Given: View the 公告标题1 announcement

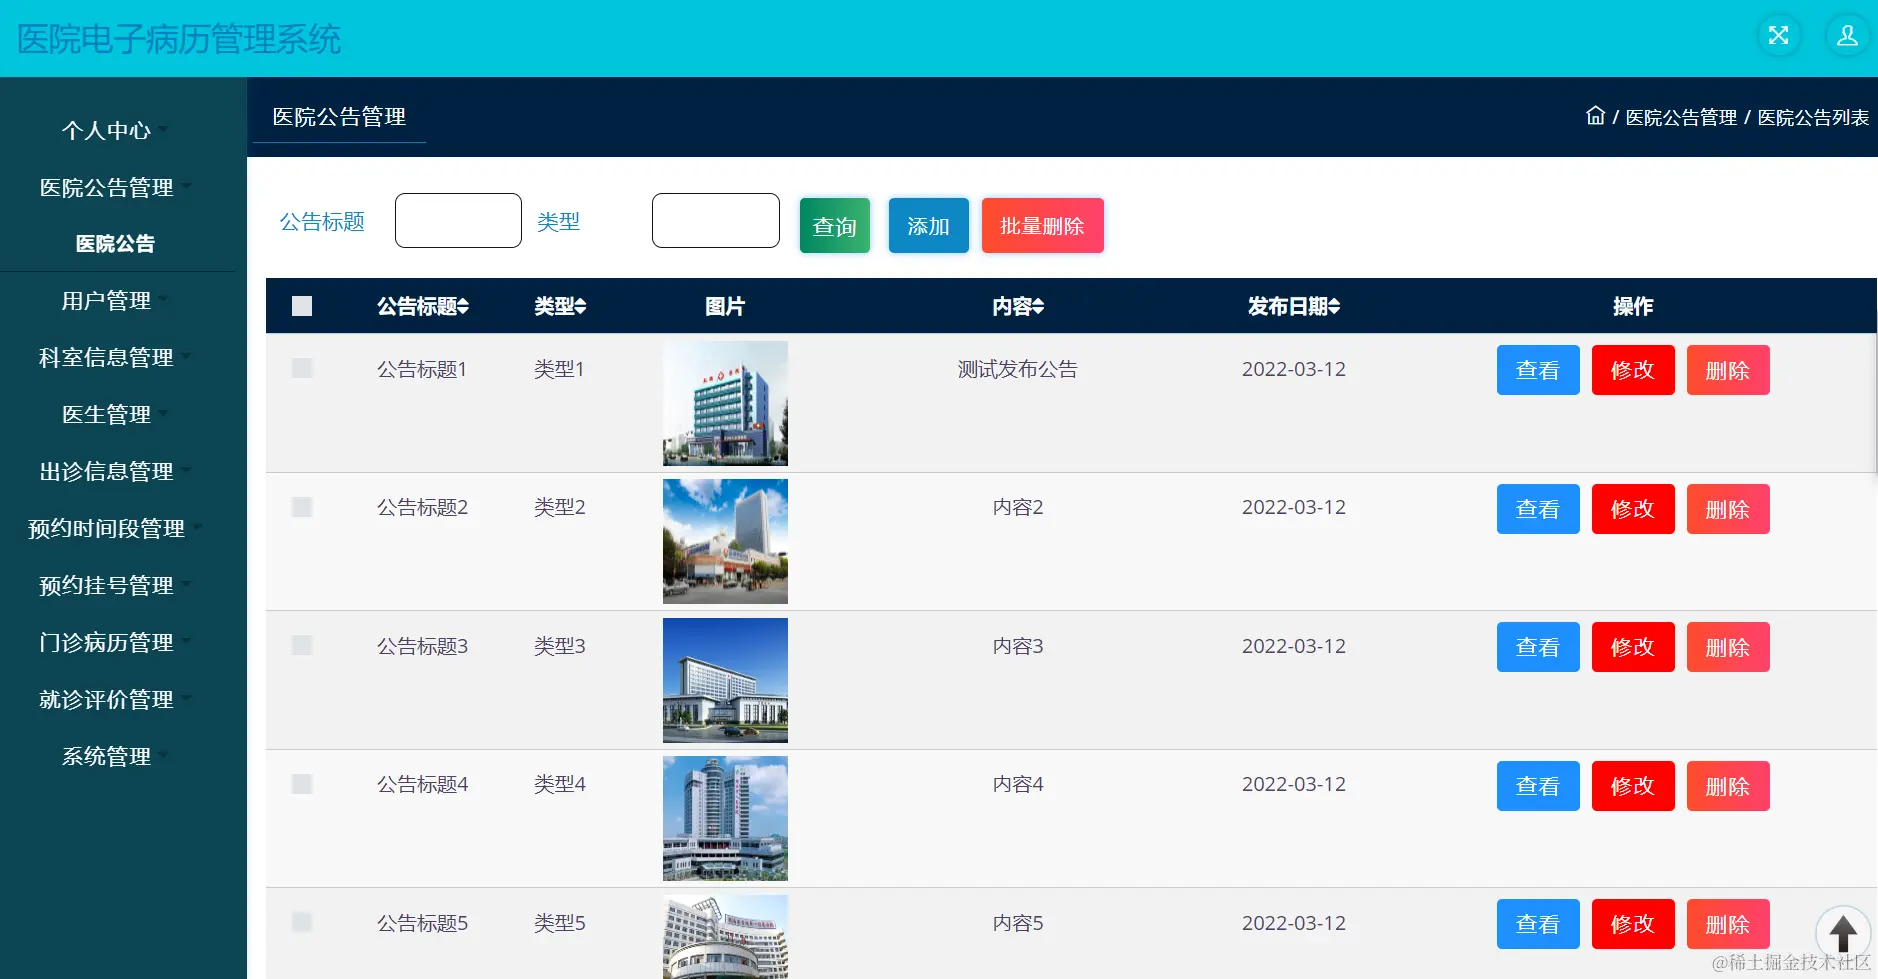Looking at the screenshot, I should [1538, 370].
